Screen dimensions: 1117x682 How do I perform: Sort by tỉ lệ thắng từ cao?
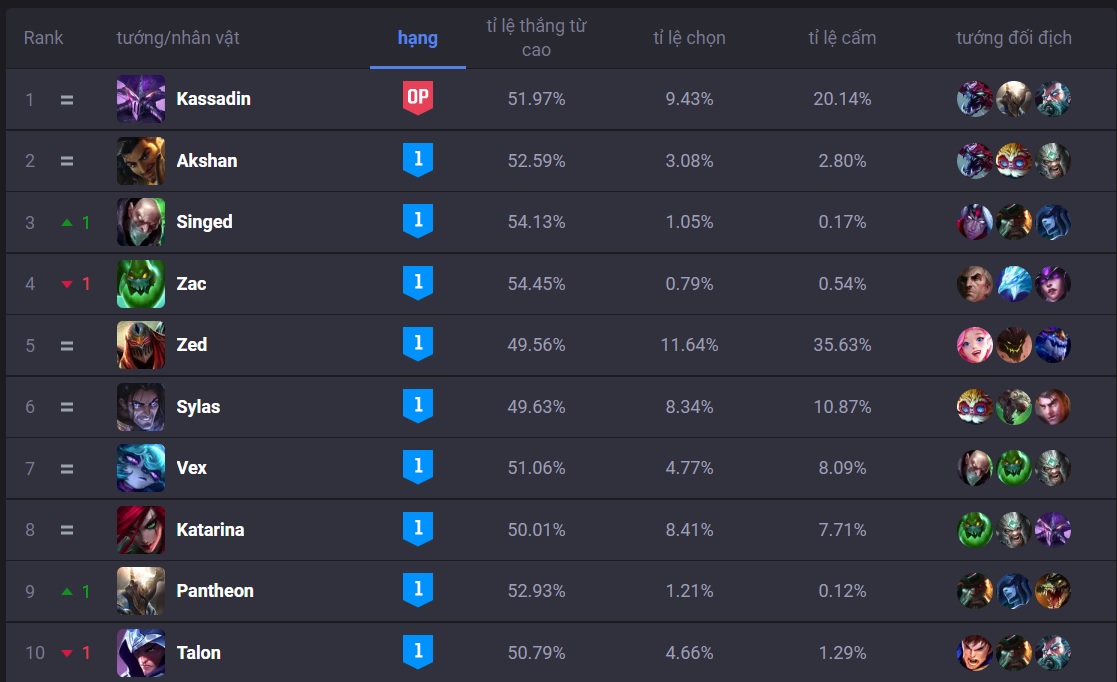536,38
